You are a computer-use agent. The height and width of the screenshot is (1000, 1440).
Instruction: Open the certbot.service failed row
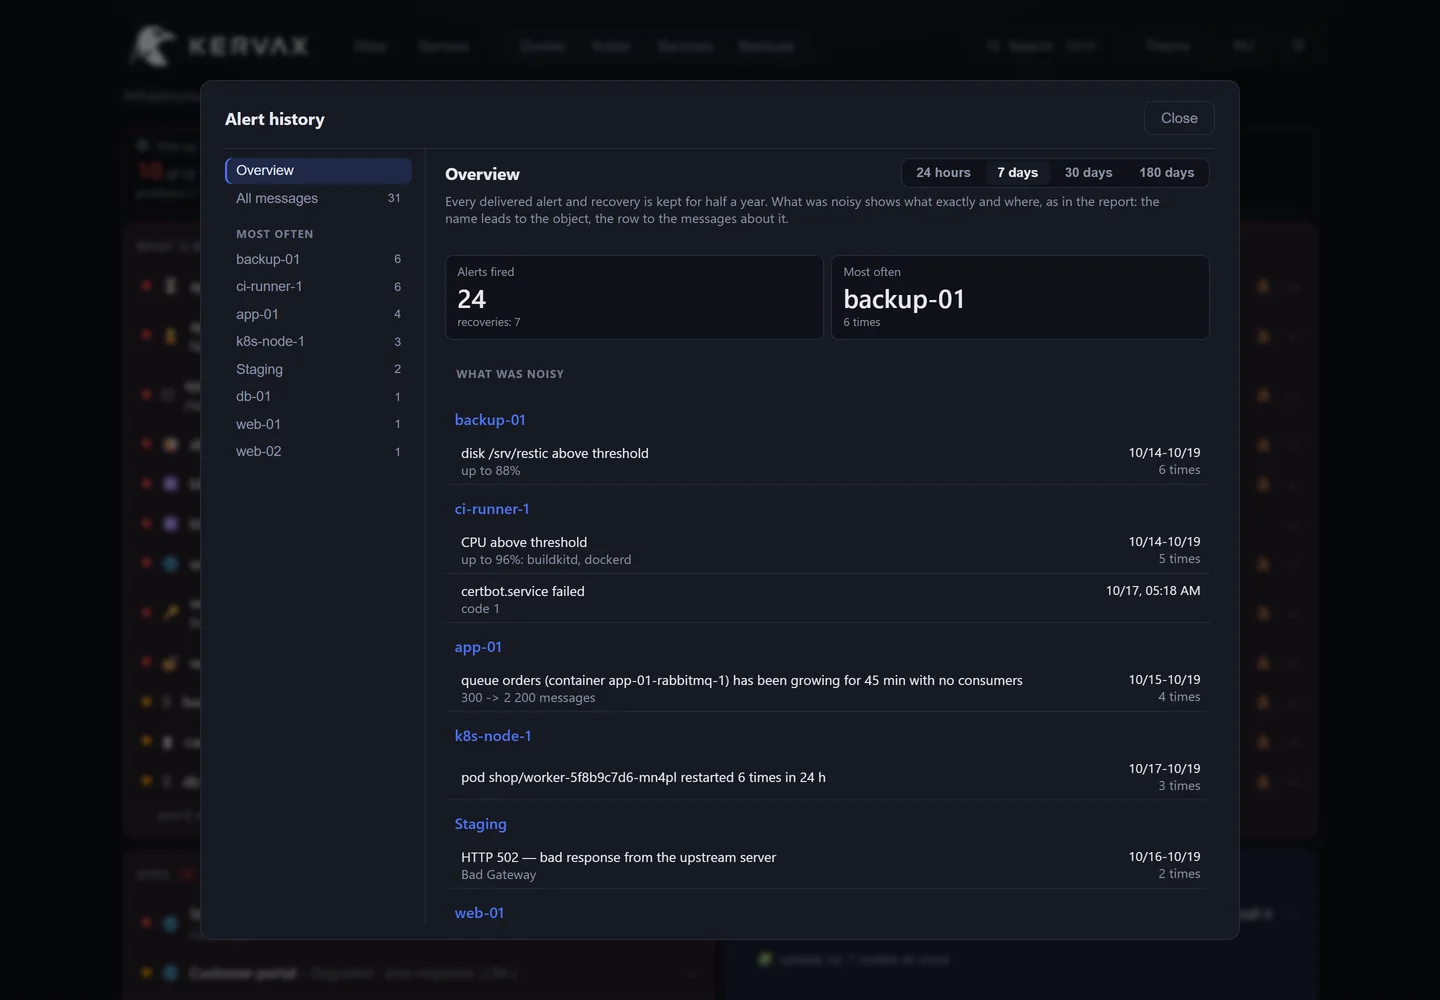(827, 599)
